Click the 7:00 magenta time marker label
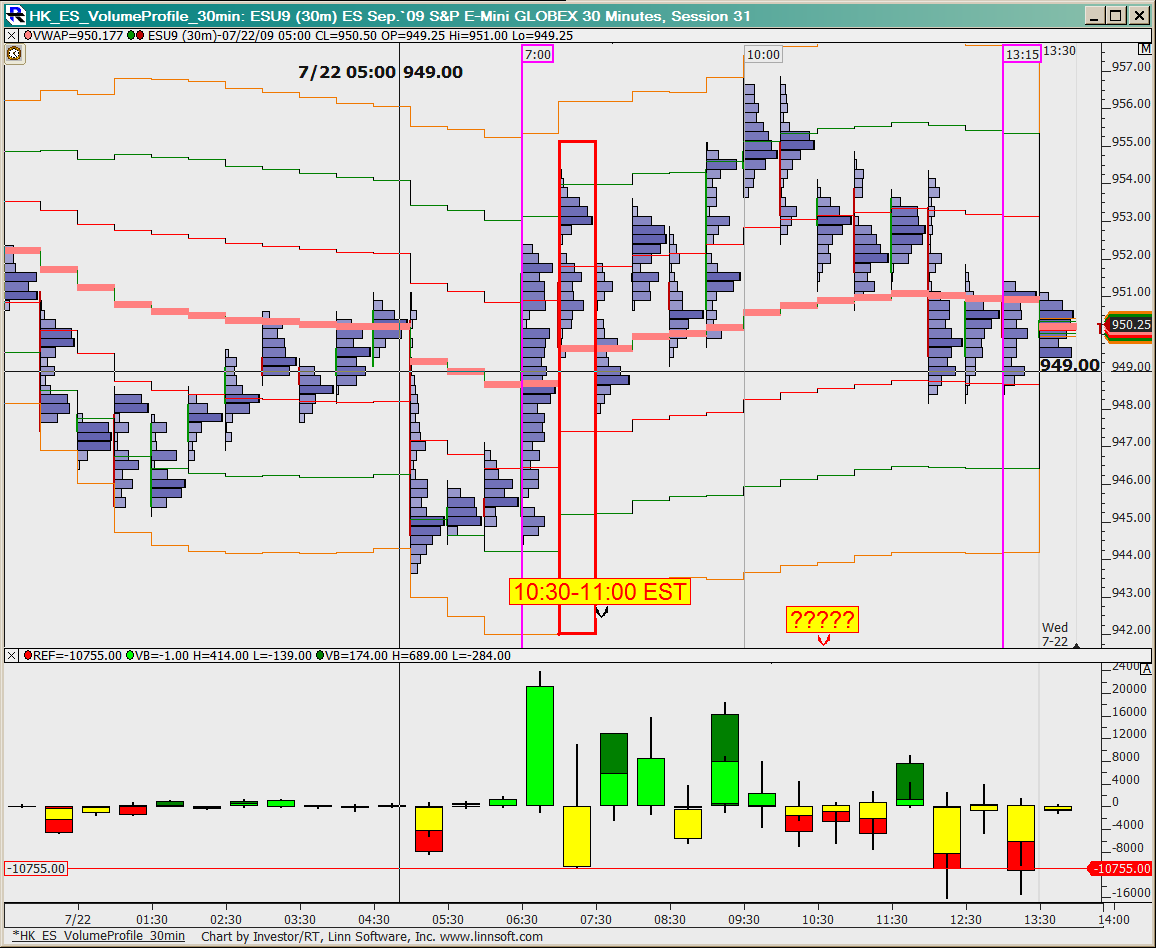This screenshot has width=1156, height=948. [x=537, y=54]
